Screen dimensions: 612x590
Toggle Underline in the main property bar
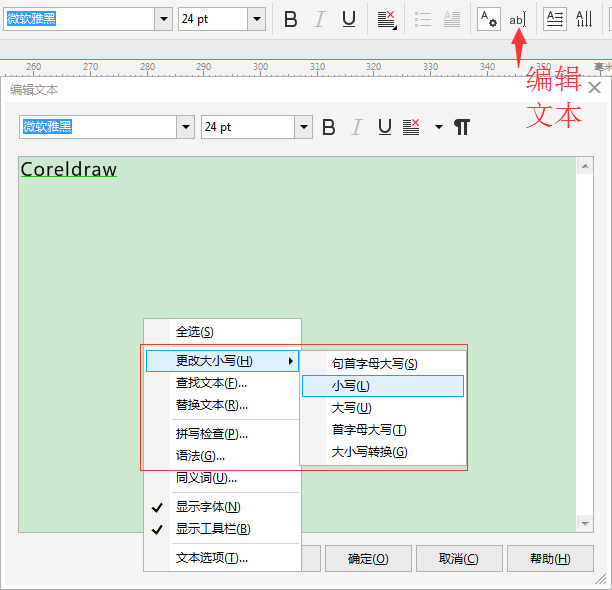[x=349, y=19]
